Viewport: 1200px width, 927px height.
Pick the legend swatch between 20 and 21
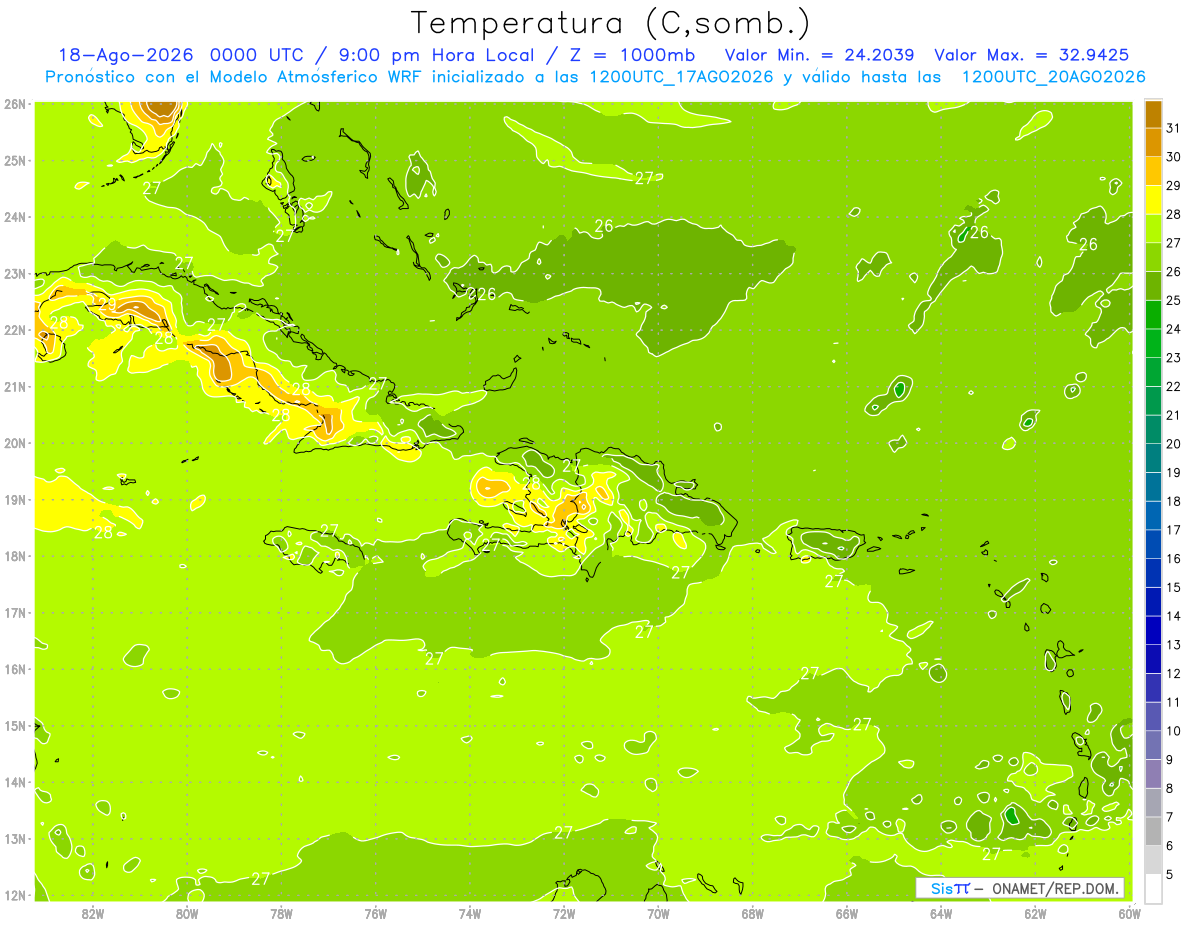click(x=1153, y=430)
